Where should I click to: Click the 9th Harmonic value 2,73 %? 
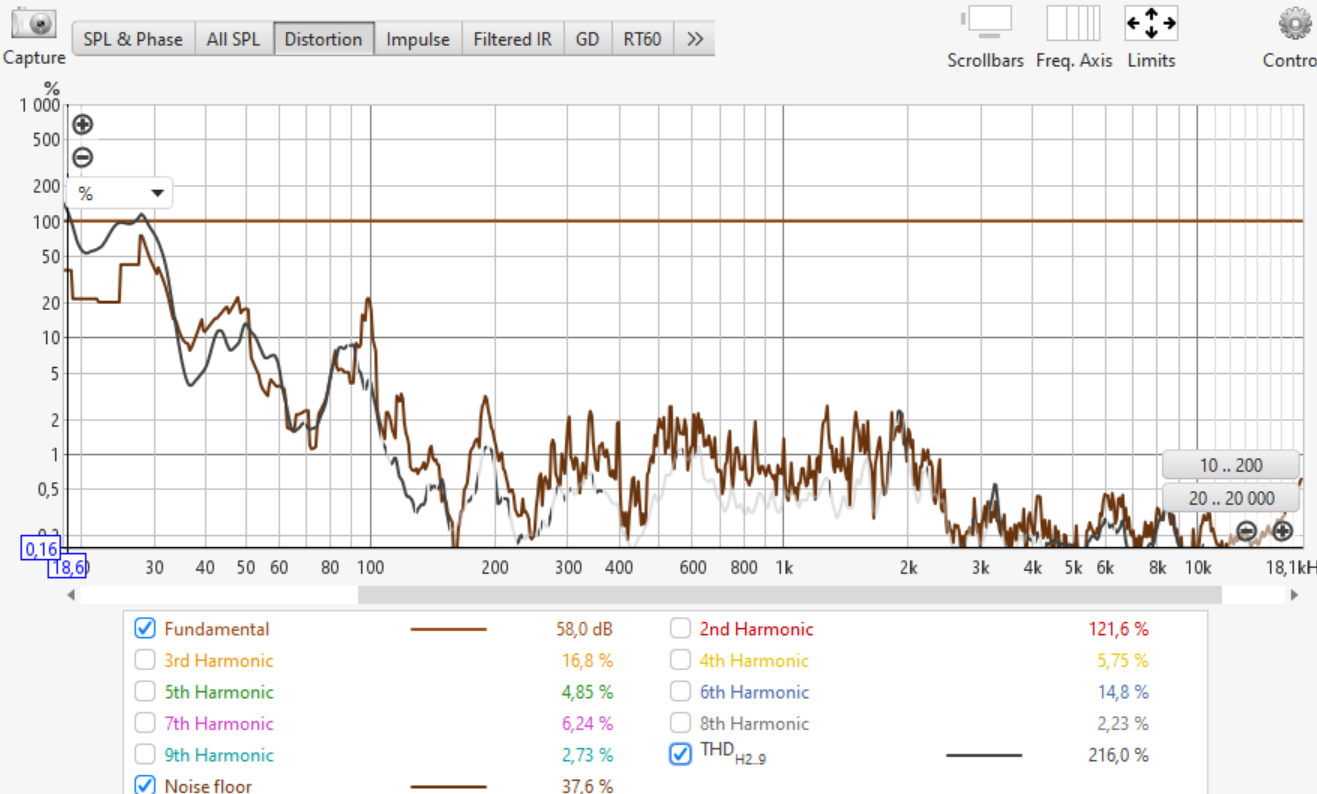click(x=587, y=755)
